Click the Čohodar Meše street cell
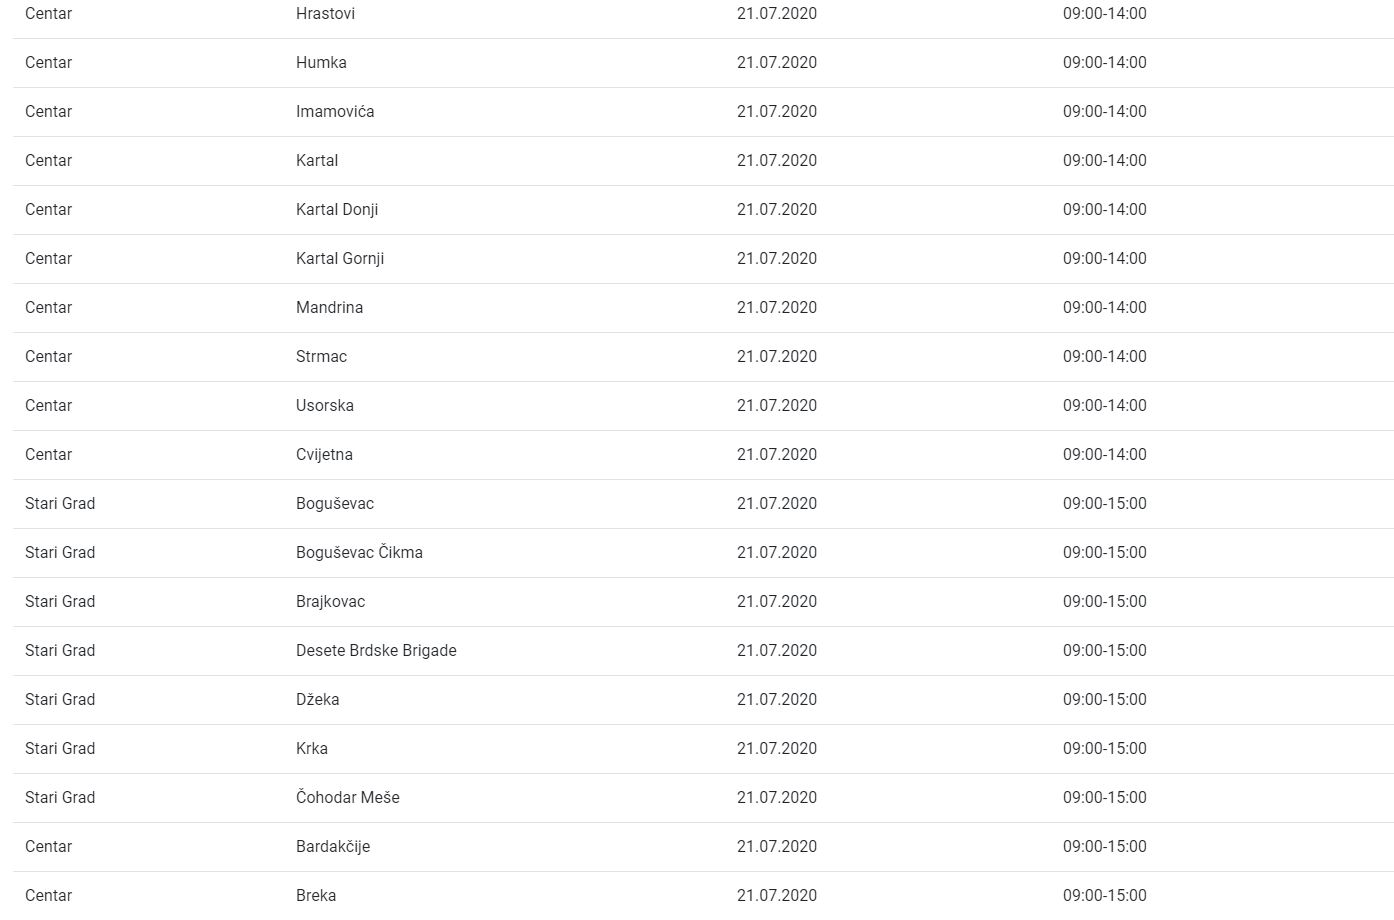 (348, 798)
